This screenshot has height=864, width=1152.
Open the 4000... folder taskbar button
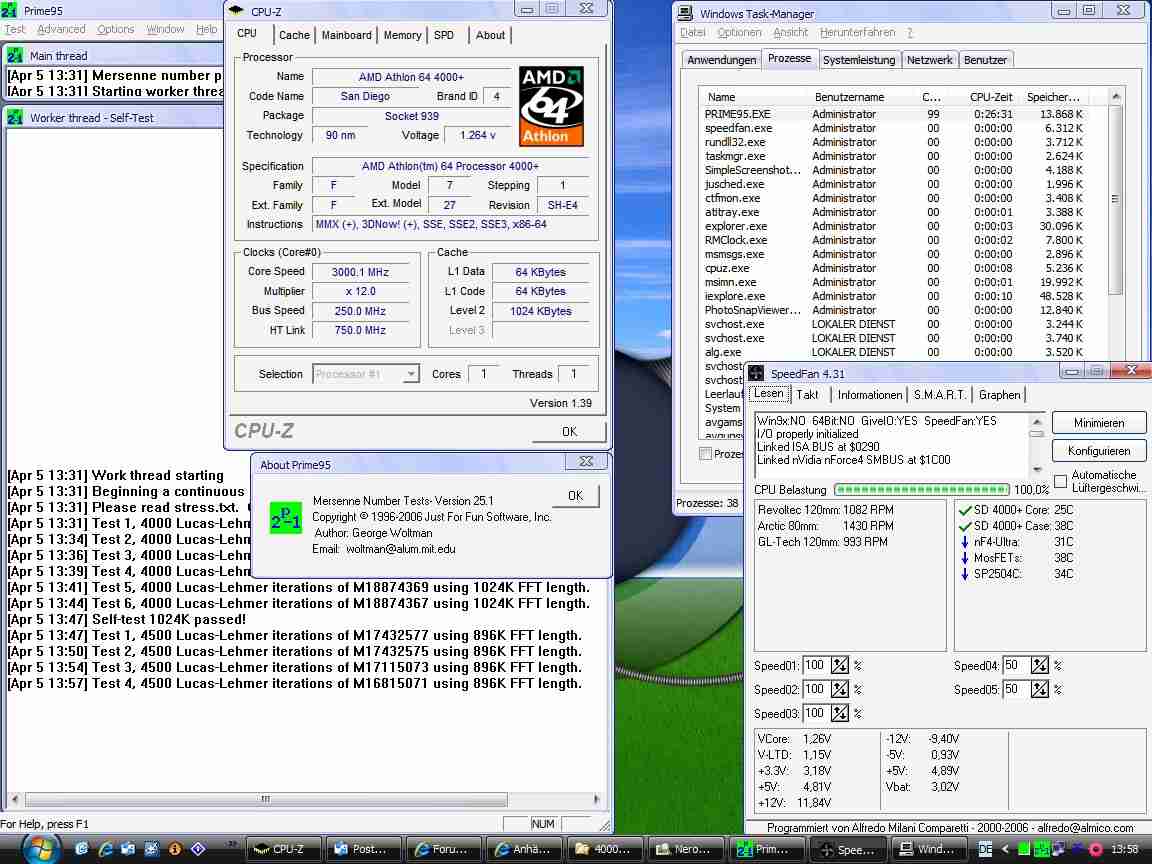click(605, 849)
